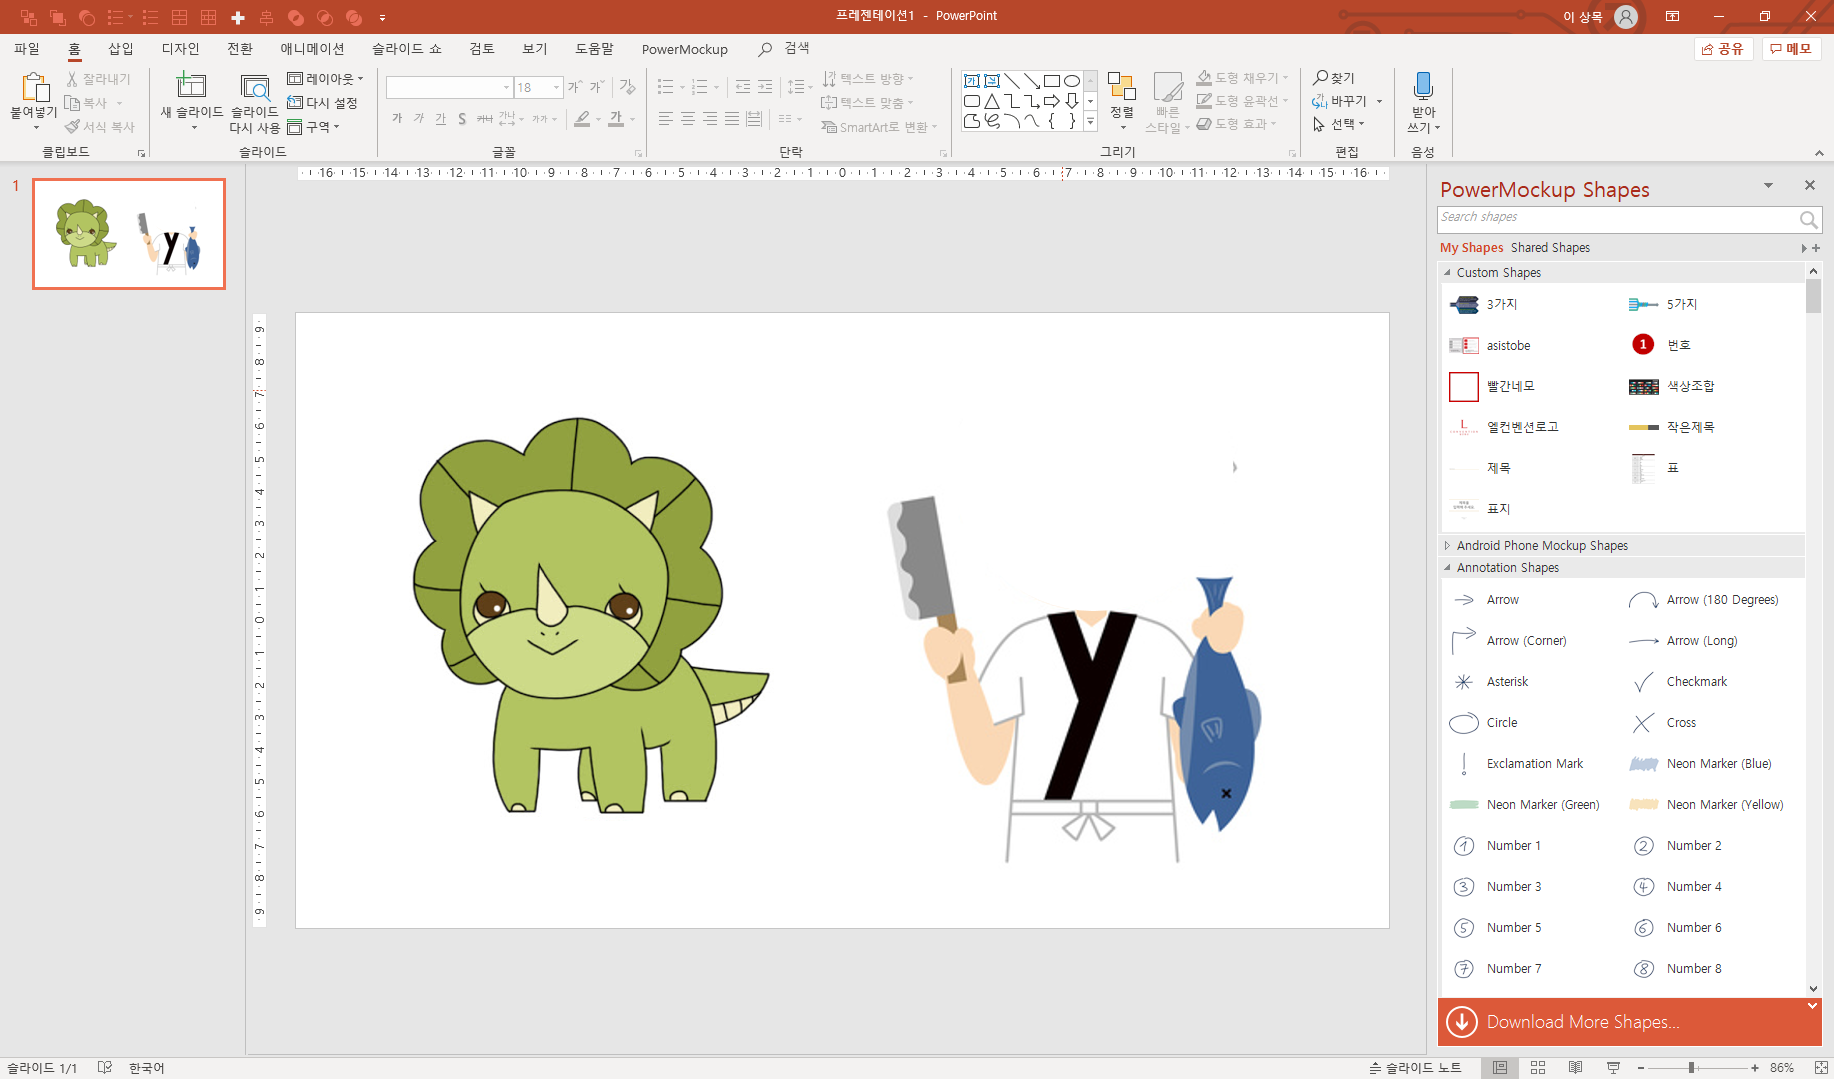Image resolution: width=1834 pixels, height=1080 pixels.
Task: Click the New Slide (새 슬라이드) icon
Action: click(x=191, y=86)
